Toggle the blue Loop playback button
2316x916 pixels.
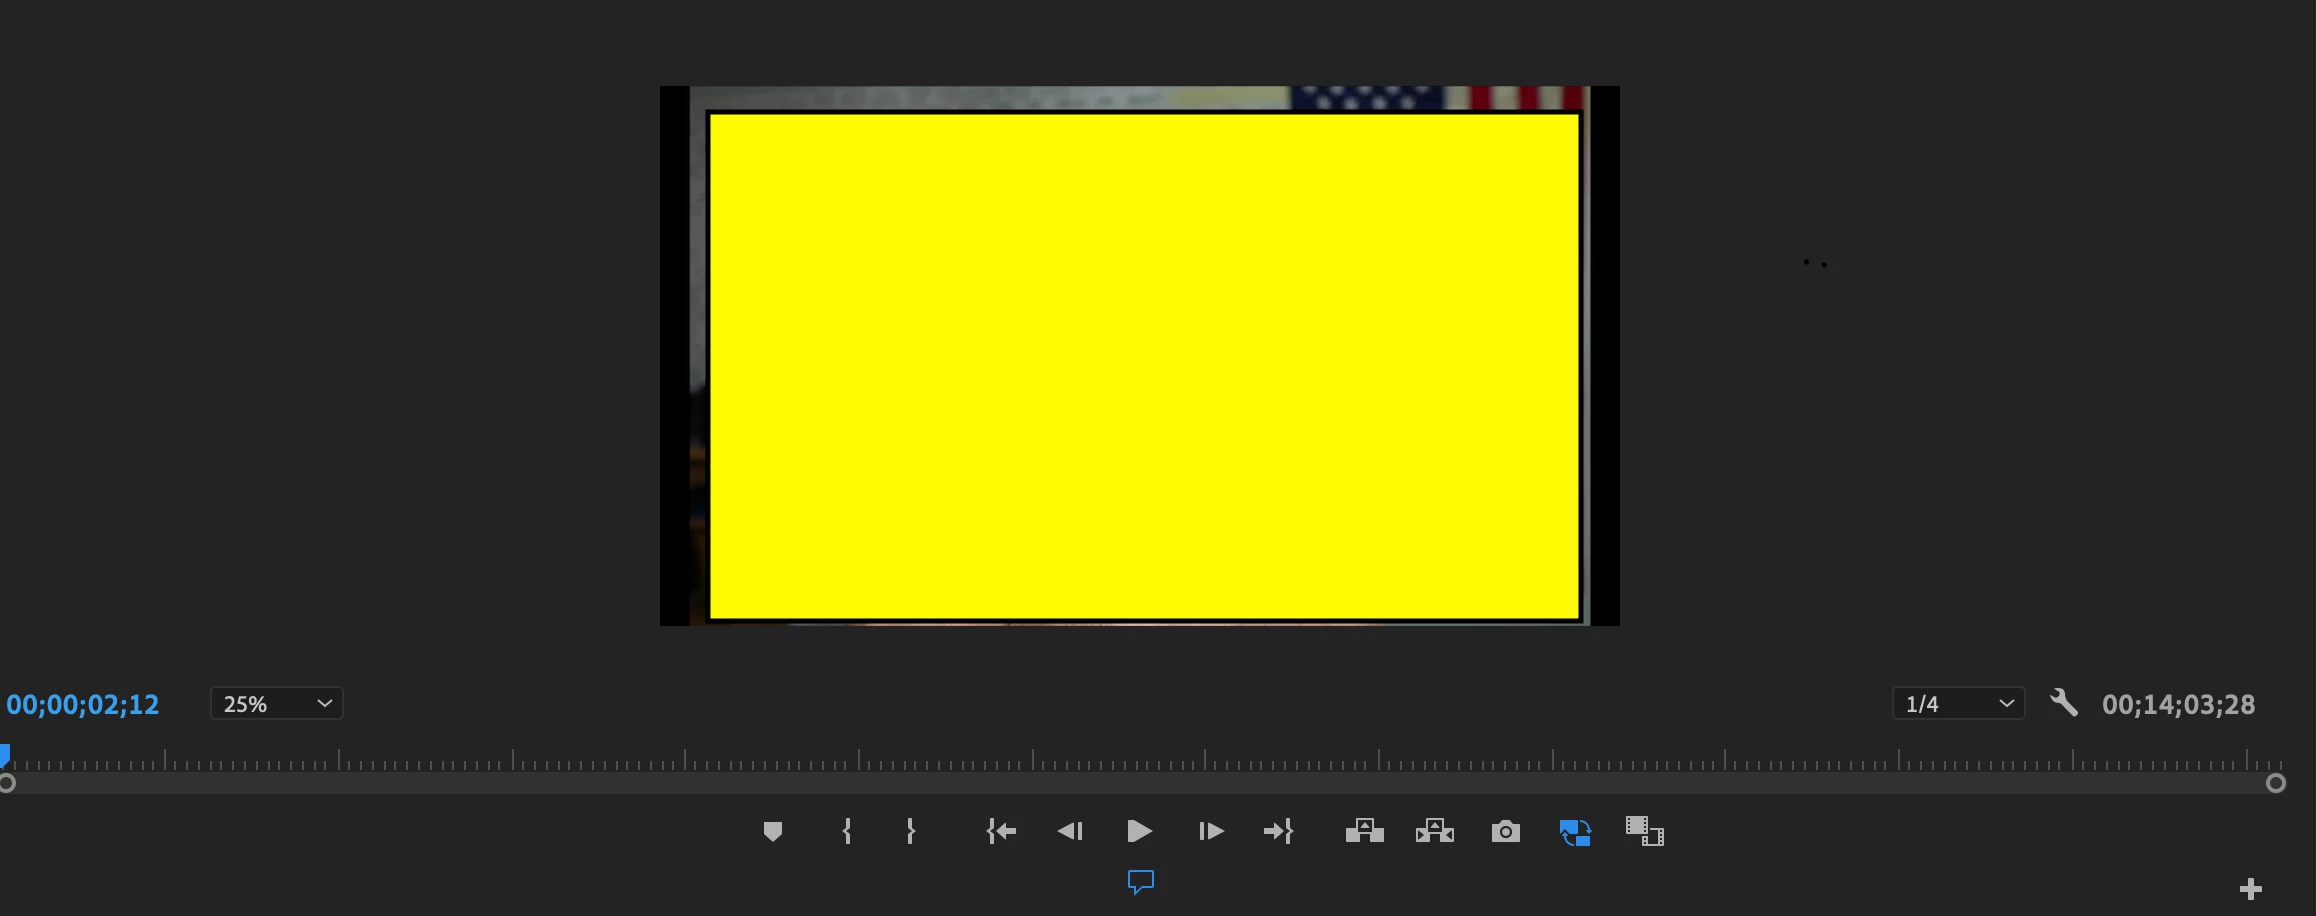1575,832
